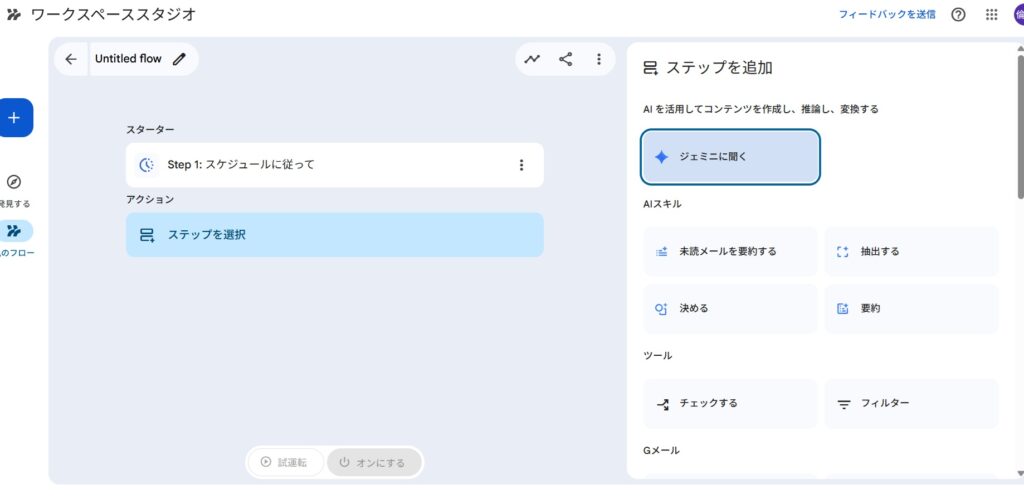Click the share icon in flow toolbar
Screen dimensions: 1024x503
566,59
